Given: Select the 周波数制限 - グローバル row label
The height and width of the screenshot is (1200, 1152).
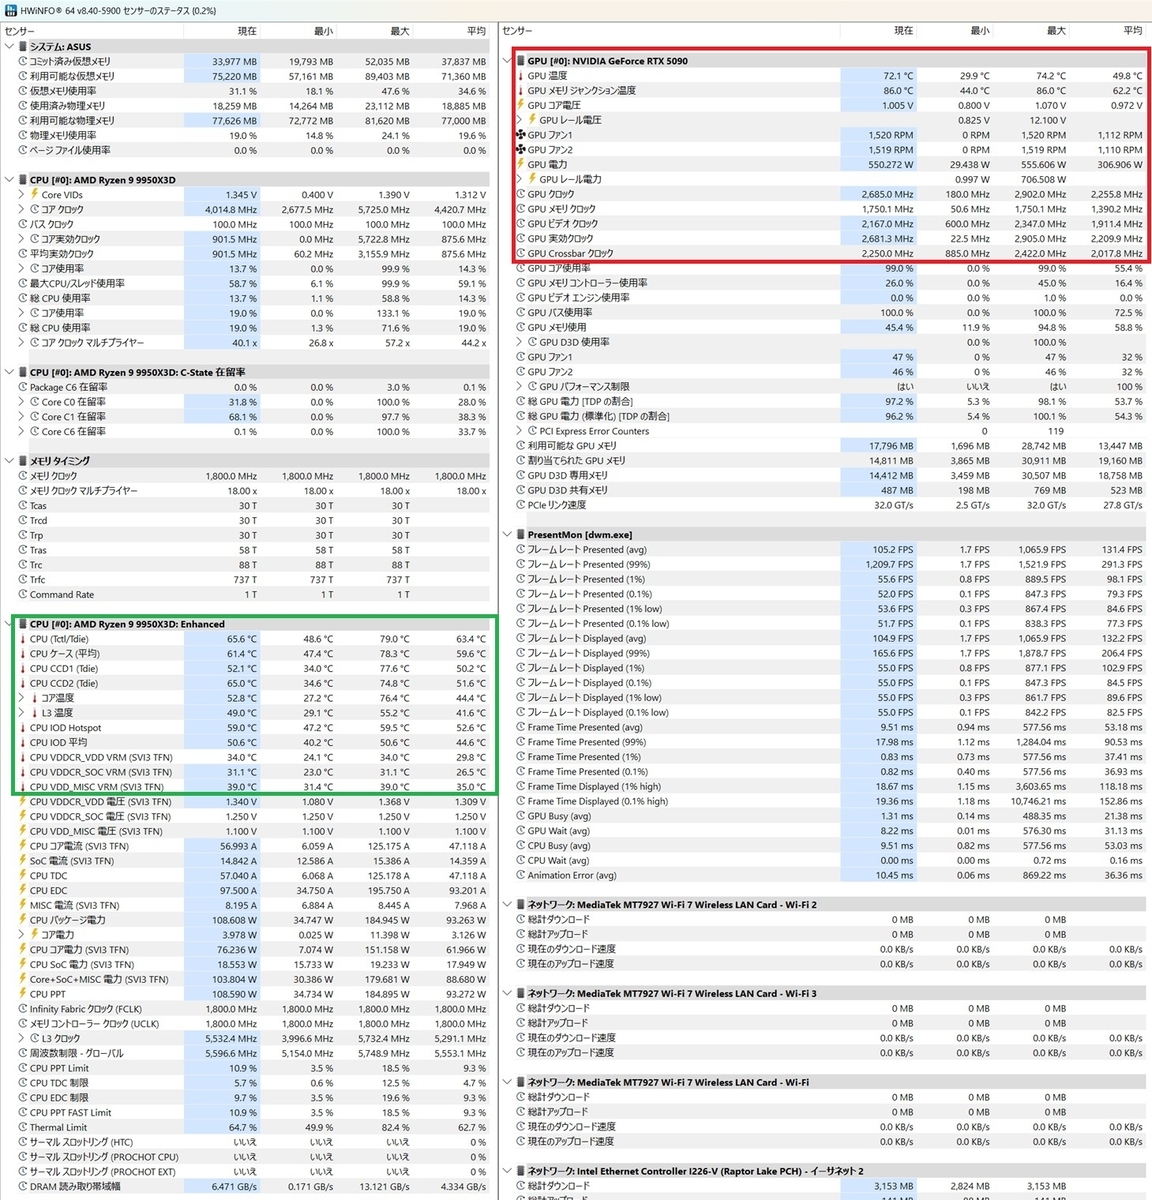Looking at the screenshot, I should (x=77, y=1053).
